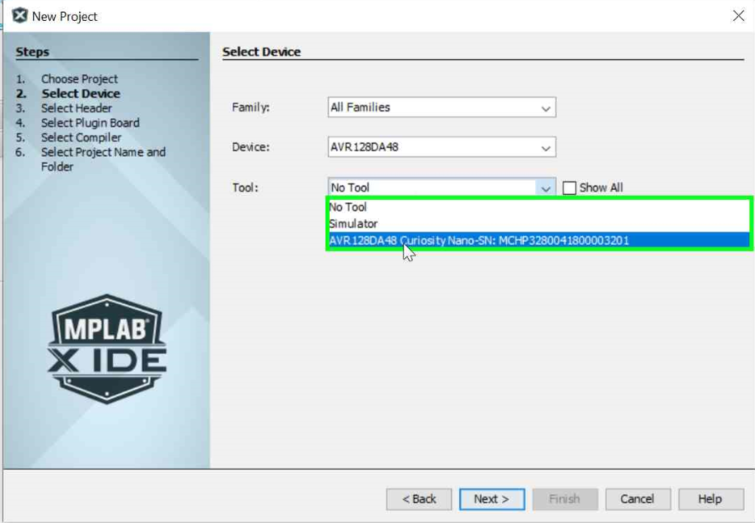Screen dimensions: 755x523
Task: Click the Select Header step
Action: 76,108
